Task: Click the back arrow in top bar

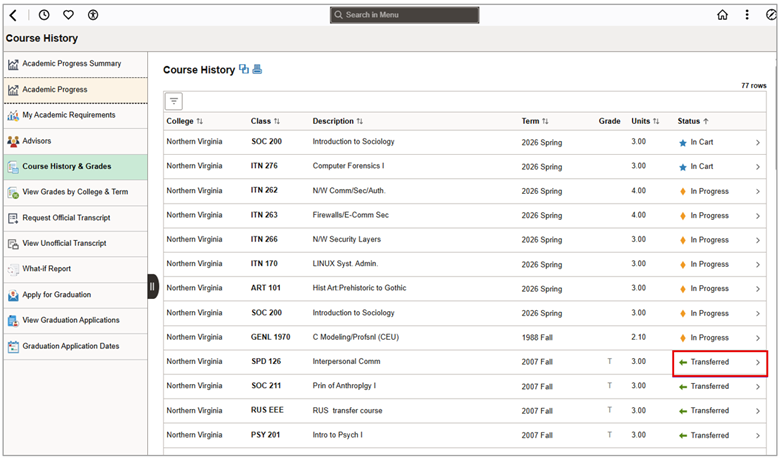Action: 13,15
